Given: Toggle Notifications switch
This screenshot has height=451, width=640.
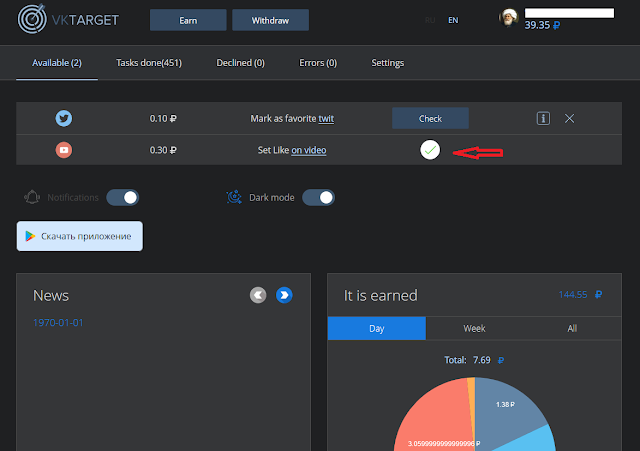Looking at the screenshot, I should click(x=122, y=198).
